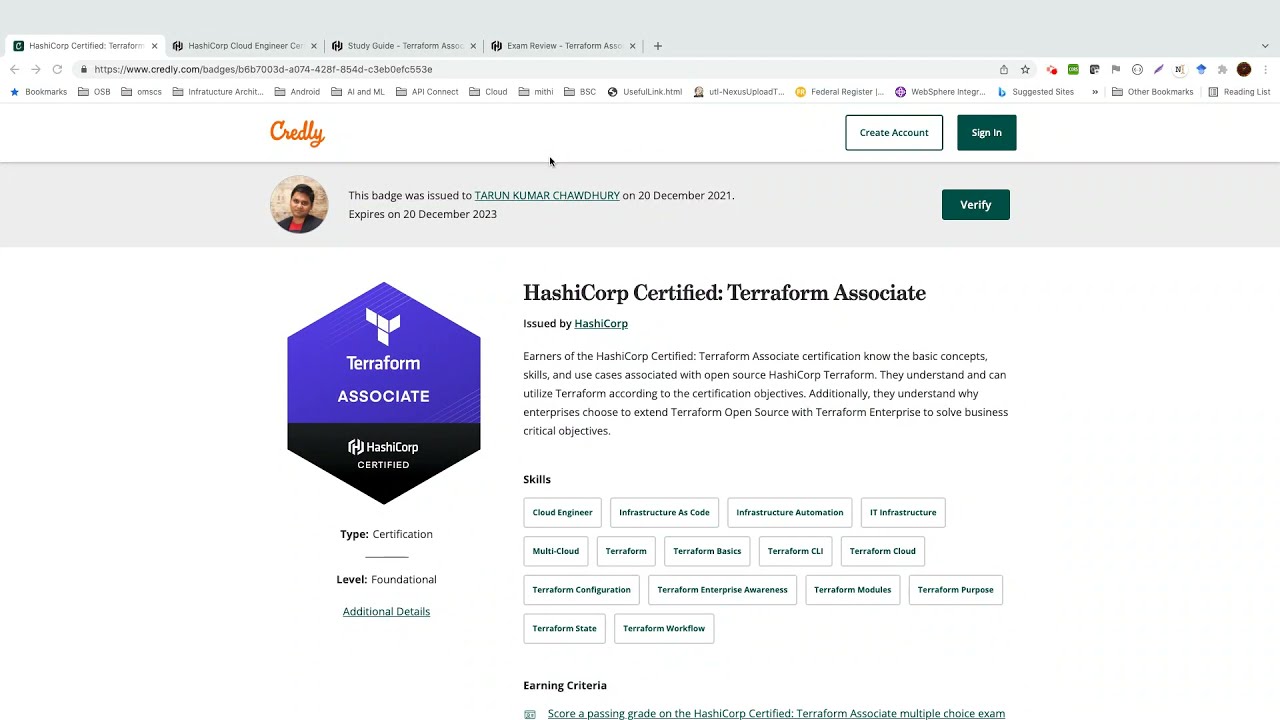Open the API Connect bookmark folder

(x=427, y=91)
